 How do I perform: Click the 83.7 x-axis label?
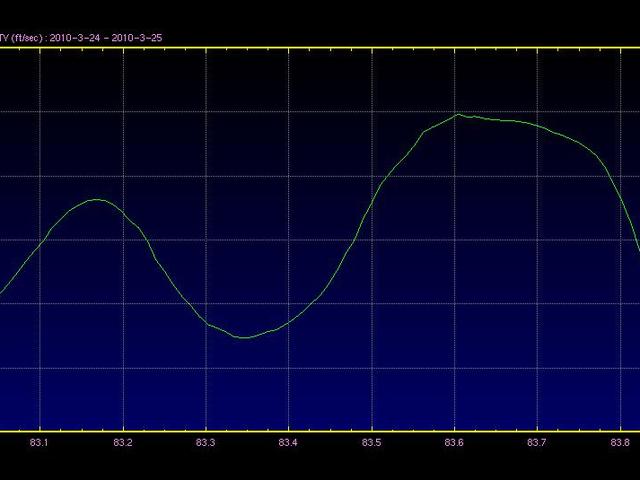click(x=536, y=442)
